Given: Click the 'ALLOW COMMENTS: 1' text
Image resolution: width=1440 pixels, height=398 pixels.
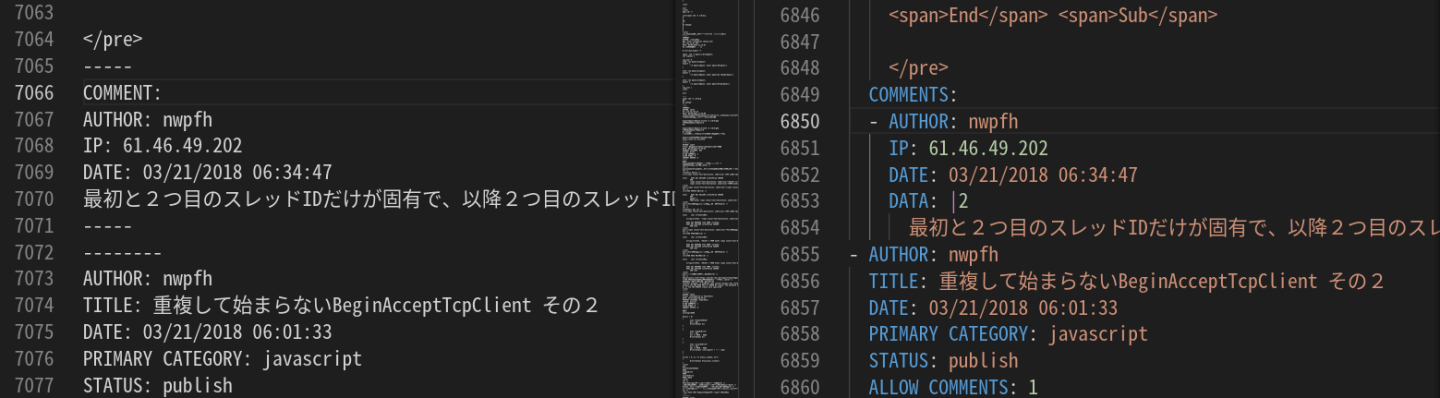Looking at the screenshot, I should [953, 387].
